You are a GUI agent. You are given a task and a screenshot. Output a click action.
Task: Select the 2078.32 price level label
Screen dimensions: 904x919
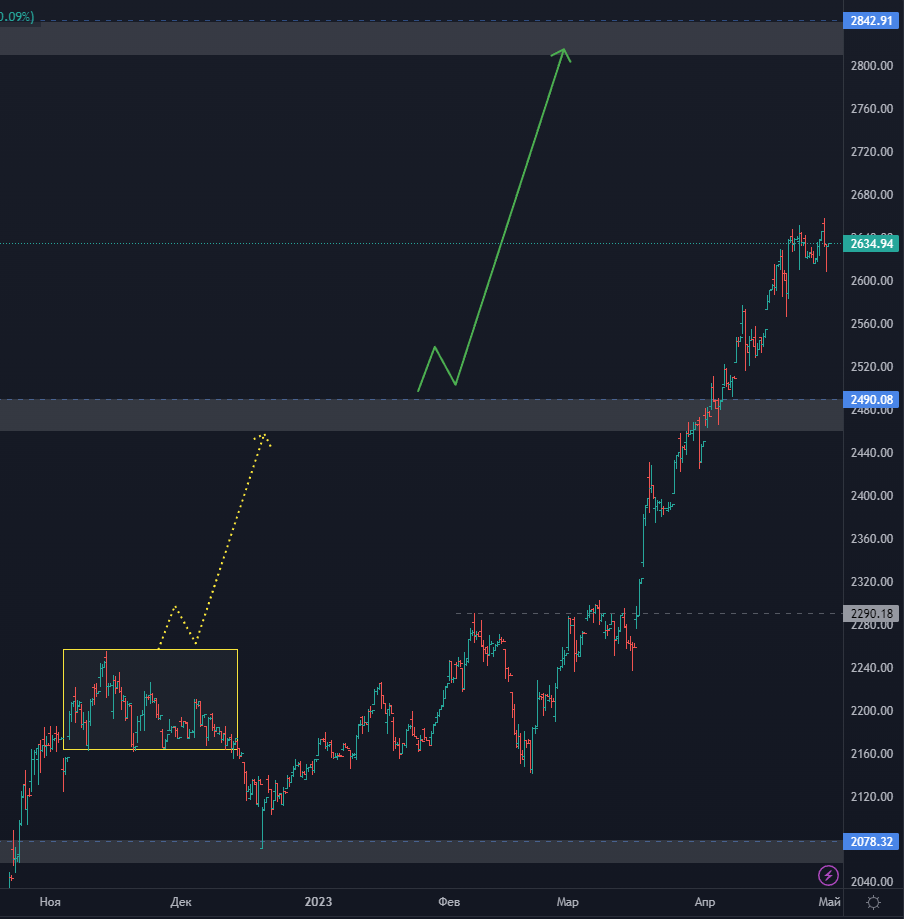tap(871, 842)
